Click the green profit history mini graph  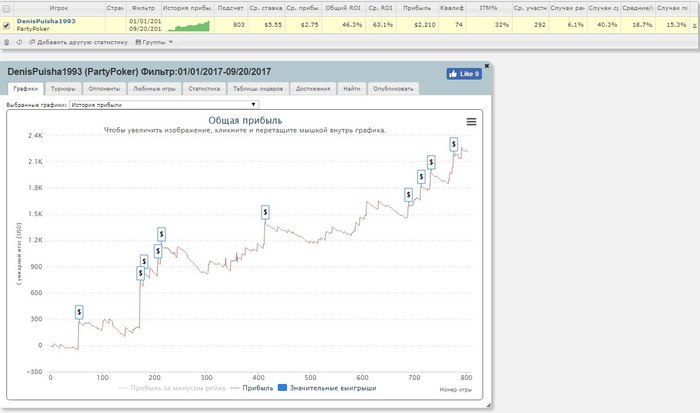pos(188,26)
